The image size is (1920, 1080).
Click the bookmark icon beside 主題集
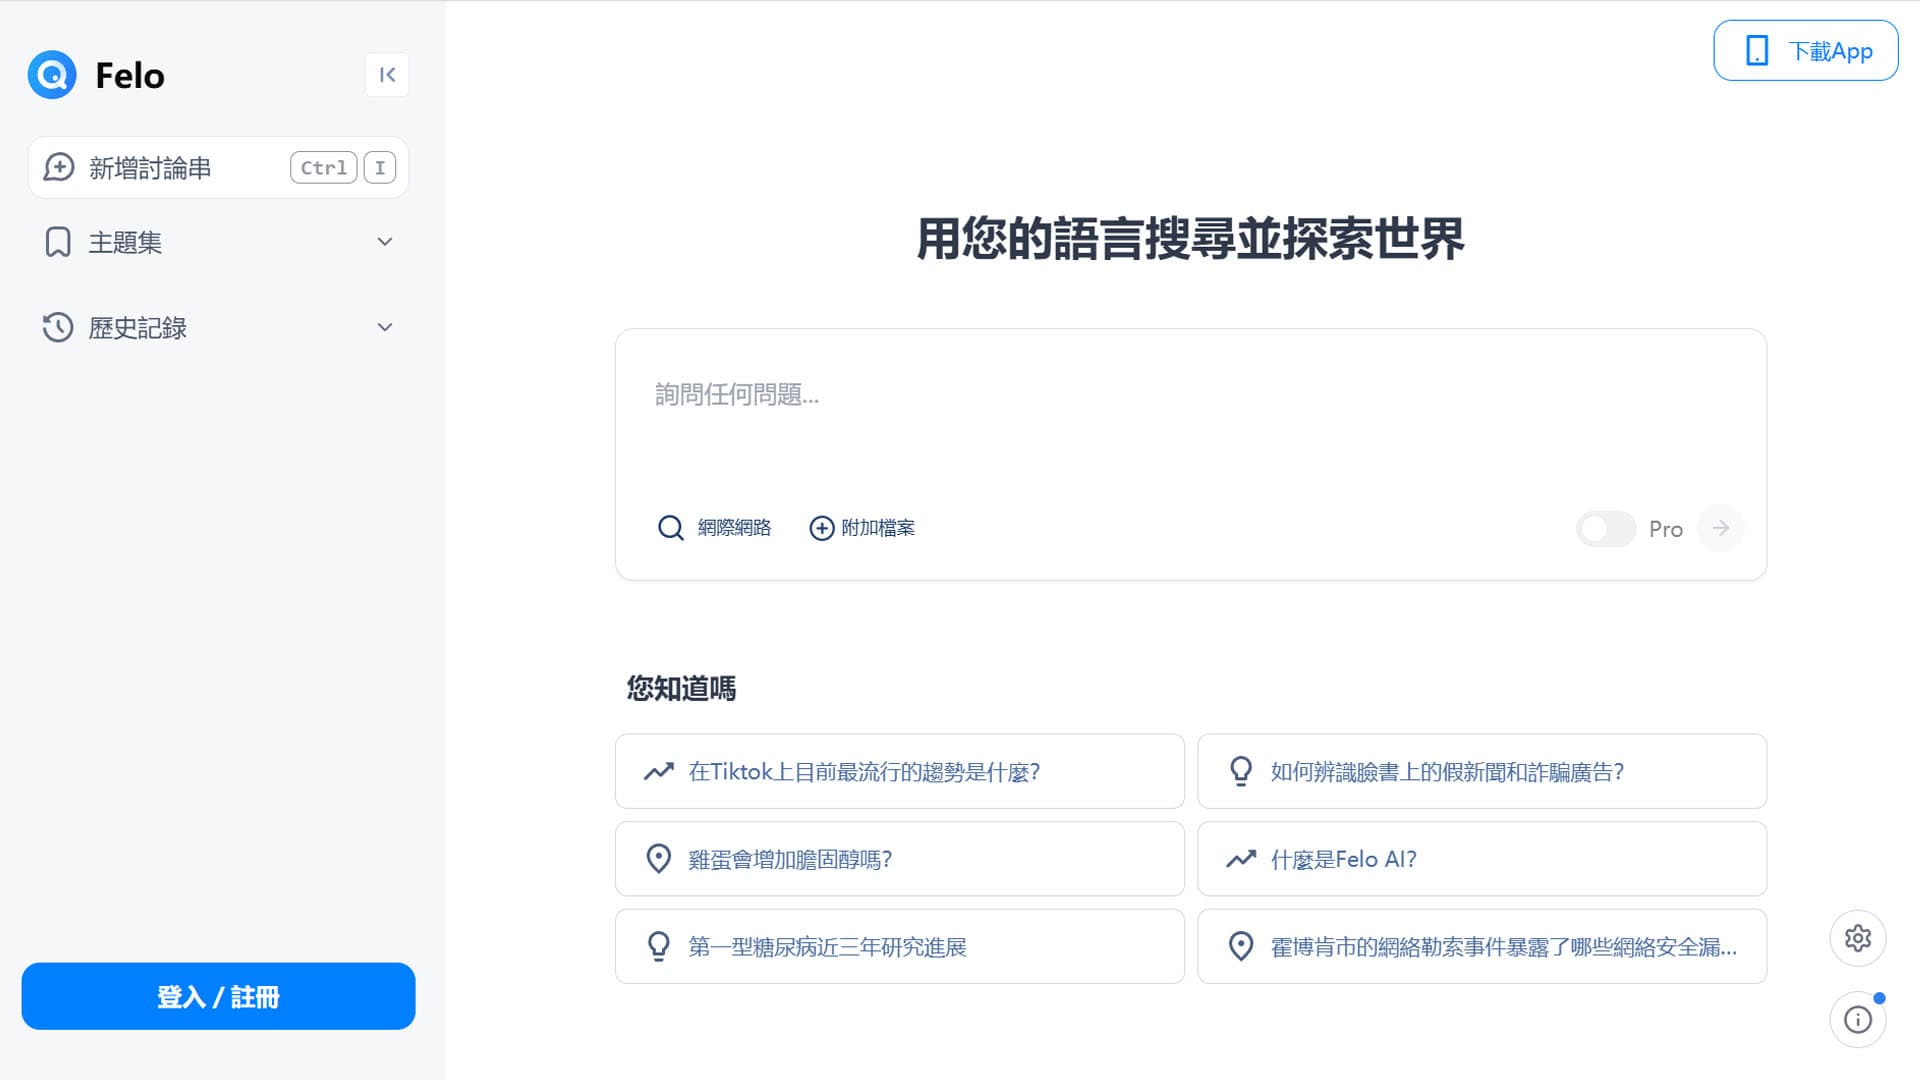[x=58, y=242]
